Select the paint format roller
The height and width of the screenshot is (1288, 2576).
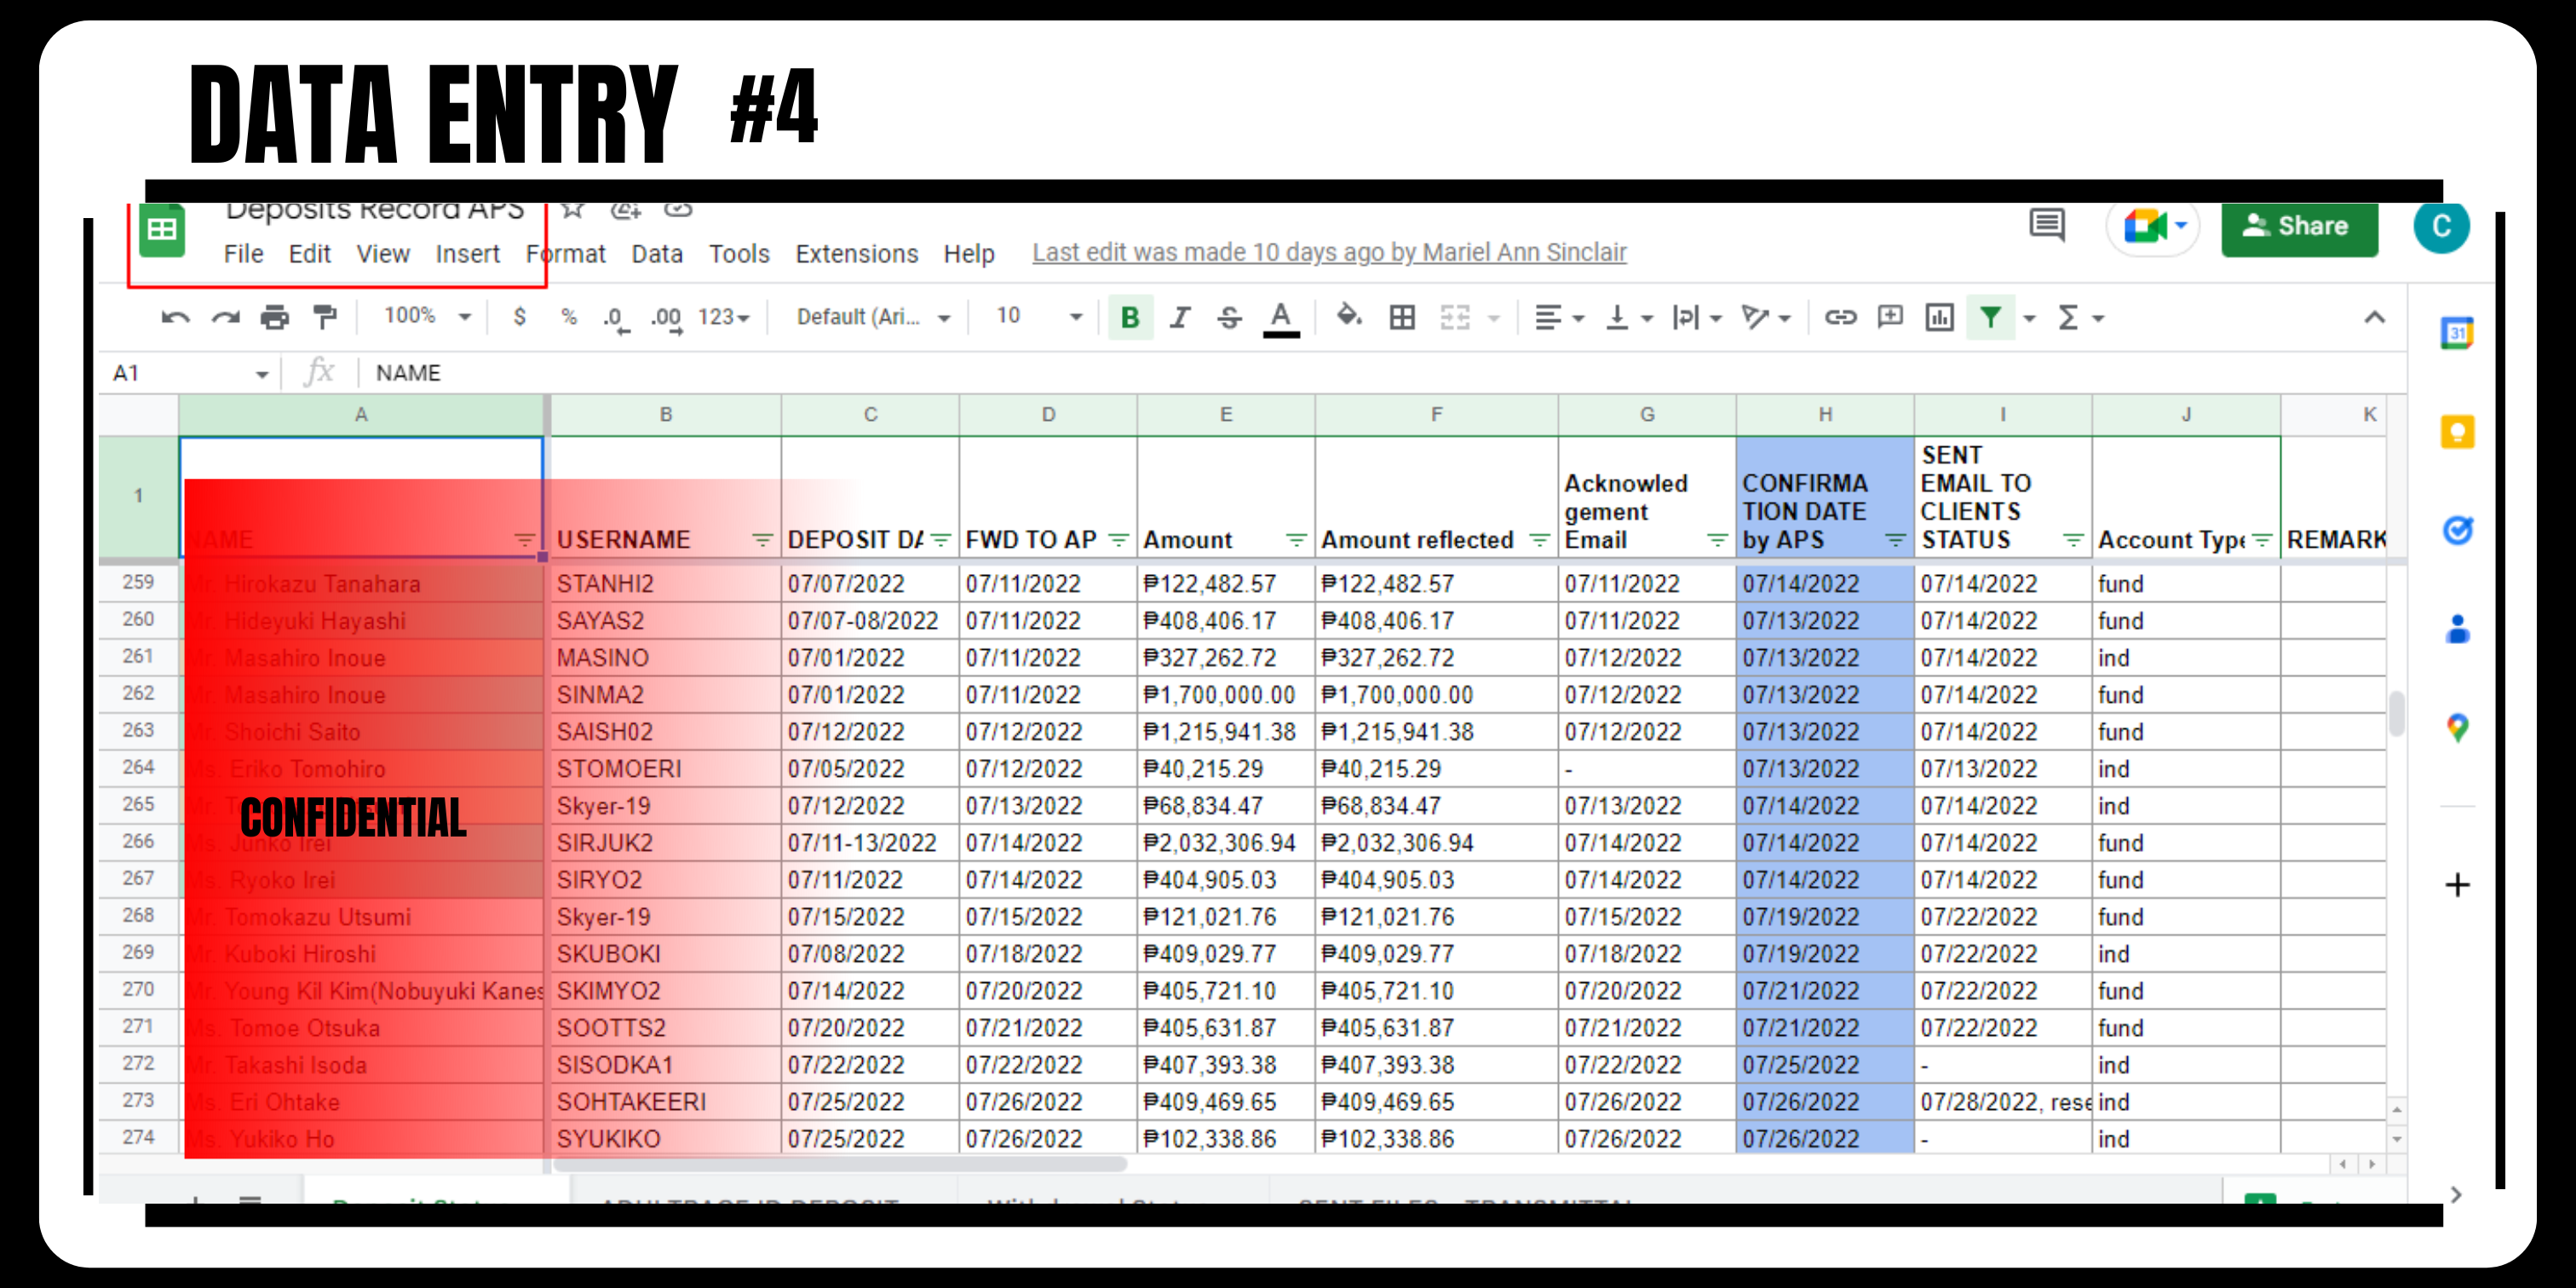324,318
